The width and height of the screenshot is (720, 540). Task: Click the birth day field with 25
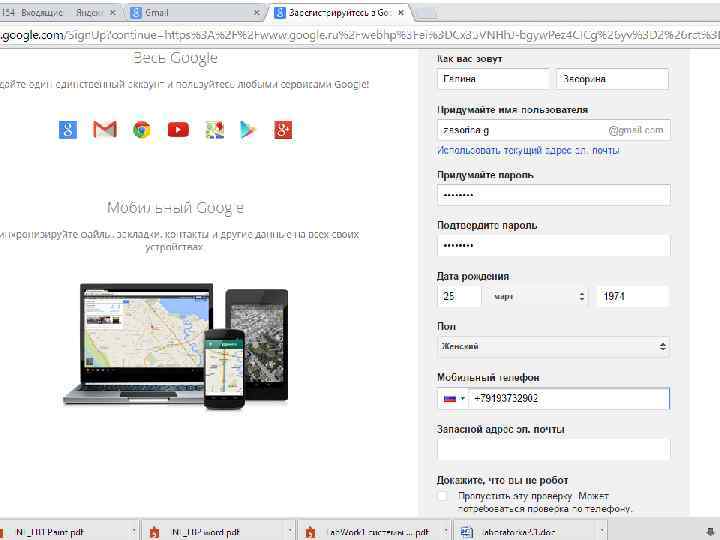[x=459, y=297]
